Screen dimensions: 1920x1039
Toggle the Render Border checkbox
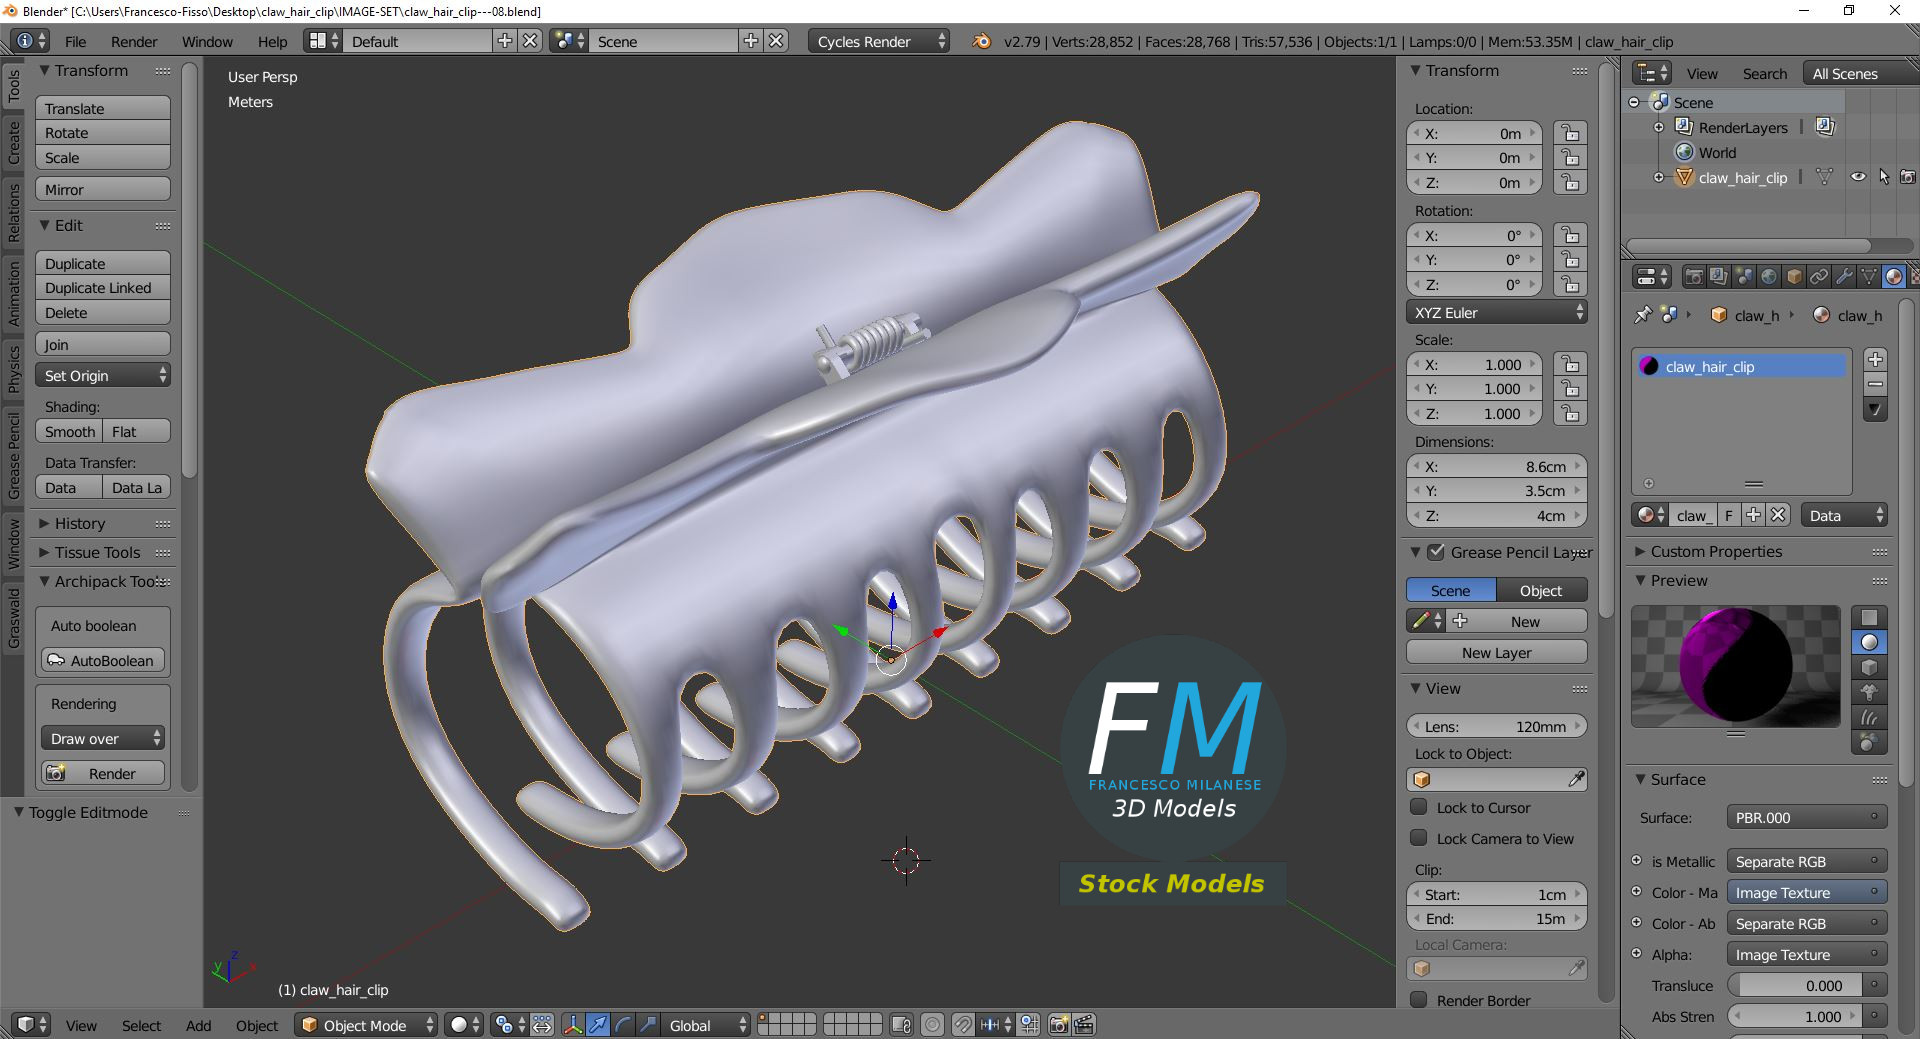(x=1419, y=1000)
